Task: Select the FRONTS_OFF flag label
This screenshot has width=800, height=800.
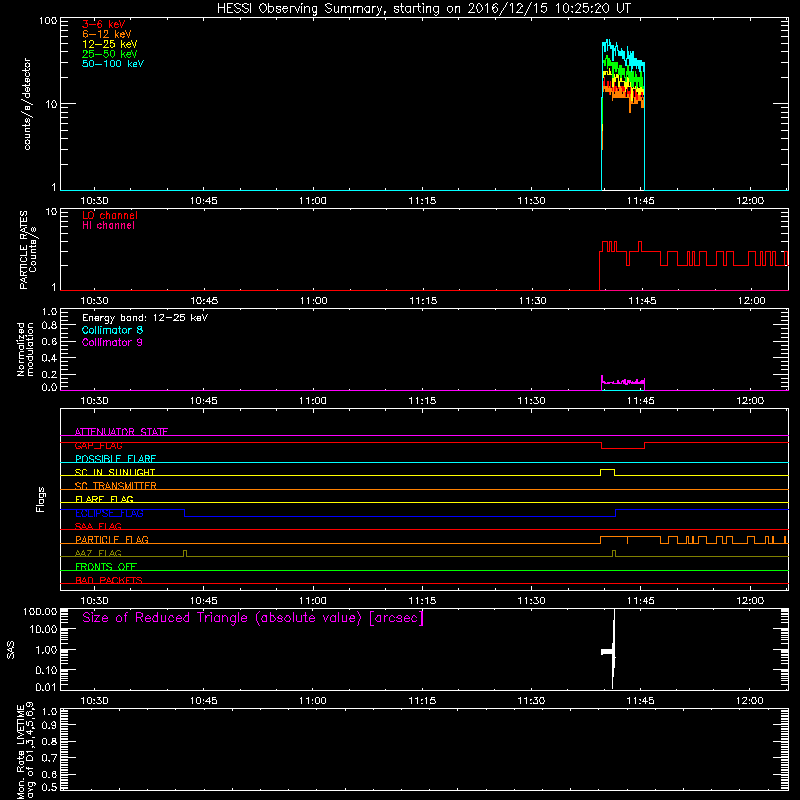Action: pos(106,566)
